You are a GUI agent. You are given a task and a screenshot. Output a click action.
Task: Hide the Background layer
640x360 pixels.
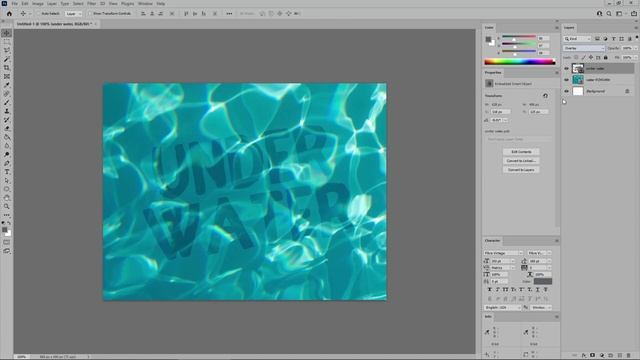[567, 91]
